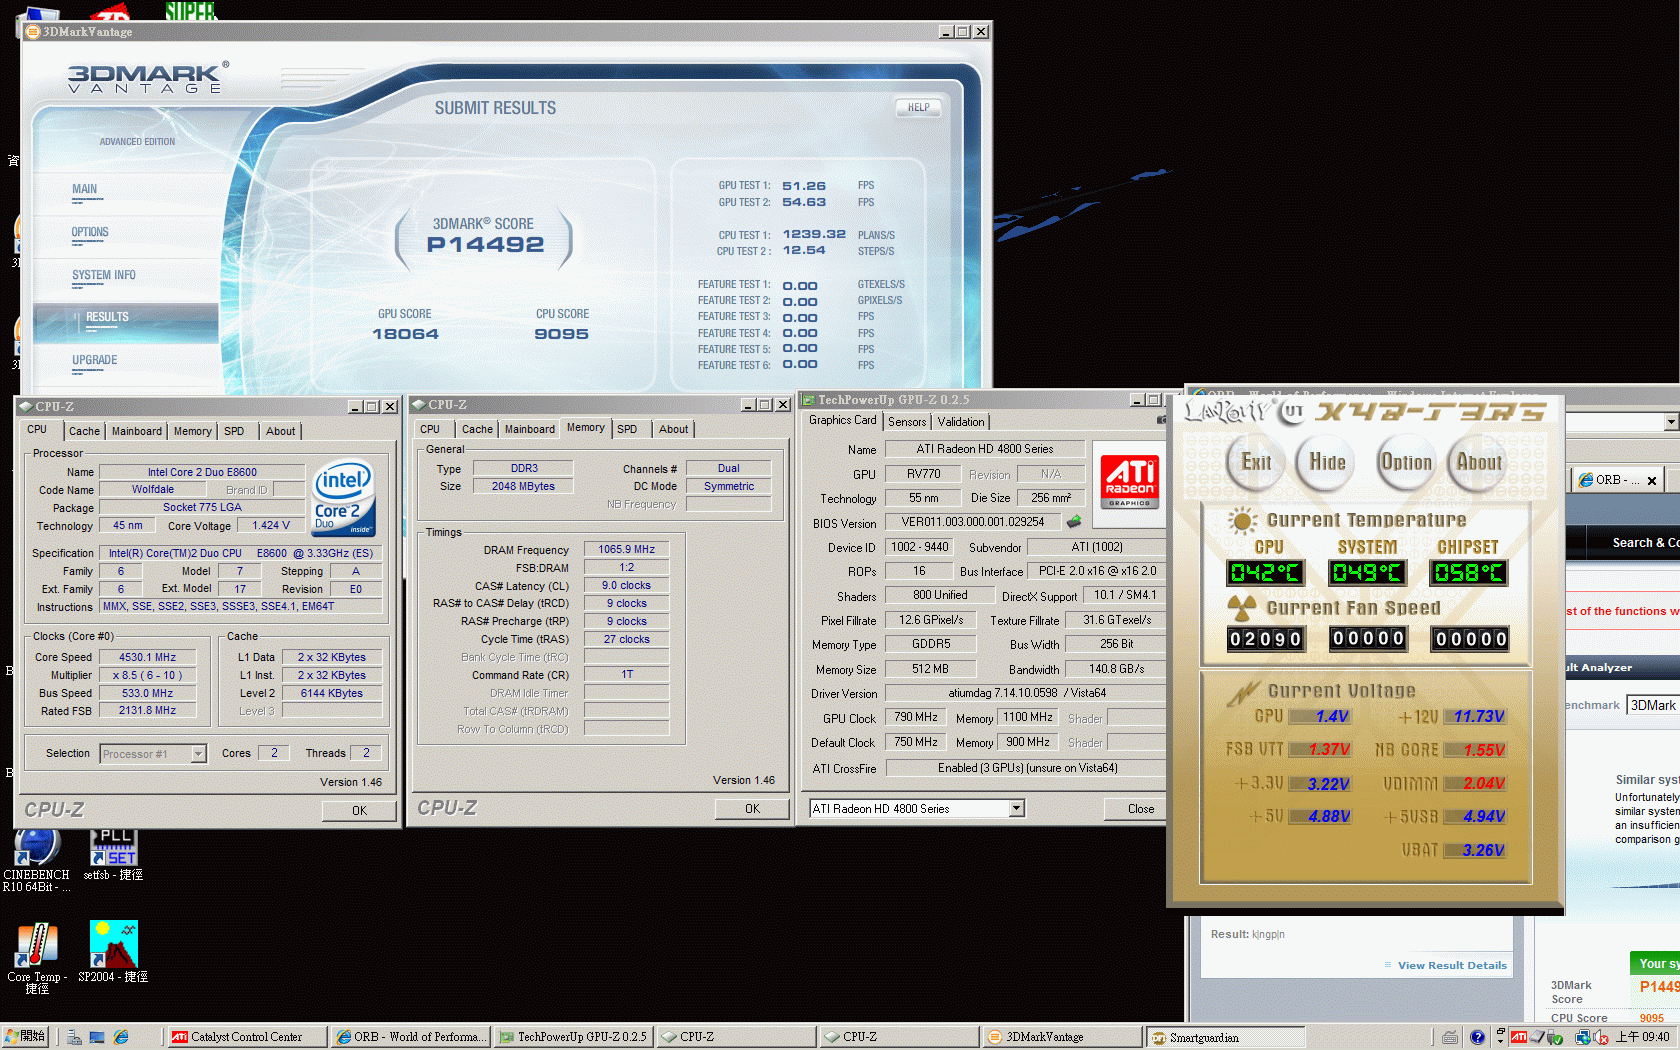Open the Core Temp desktop shortcut

coord(37,957)
